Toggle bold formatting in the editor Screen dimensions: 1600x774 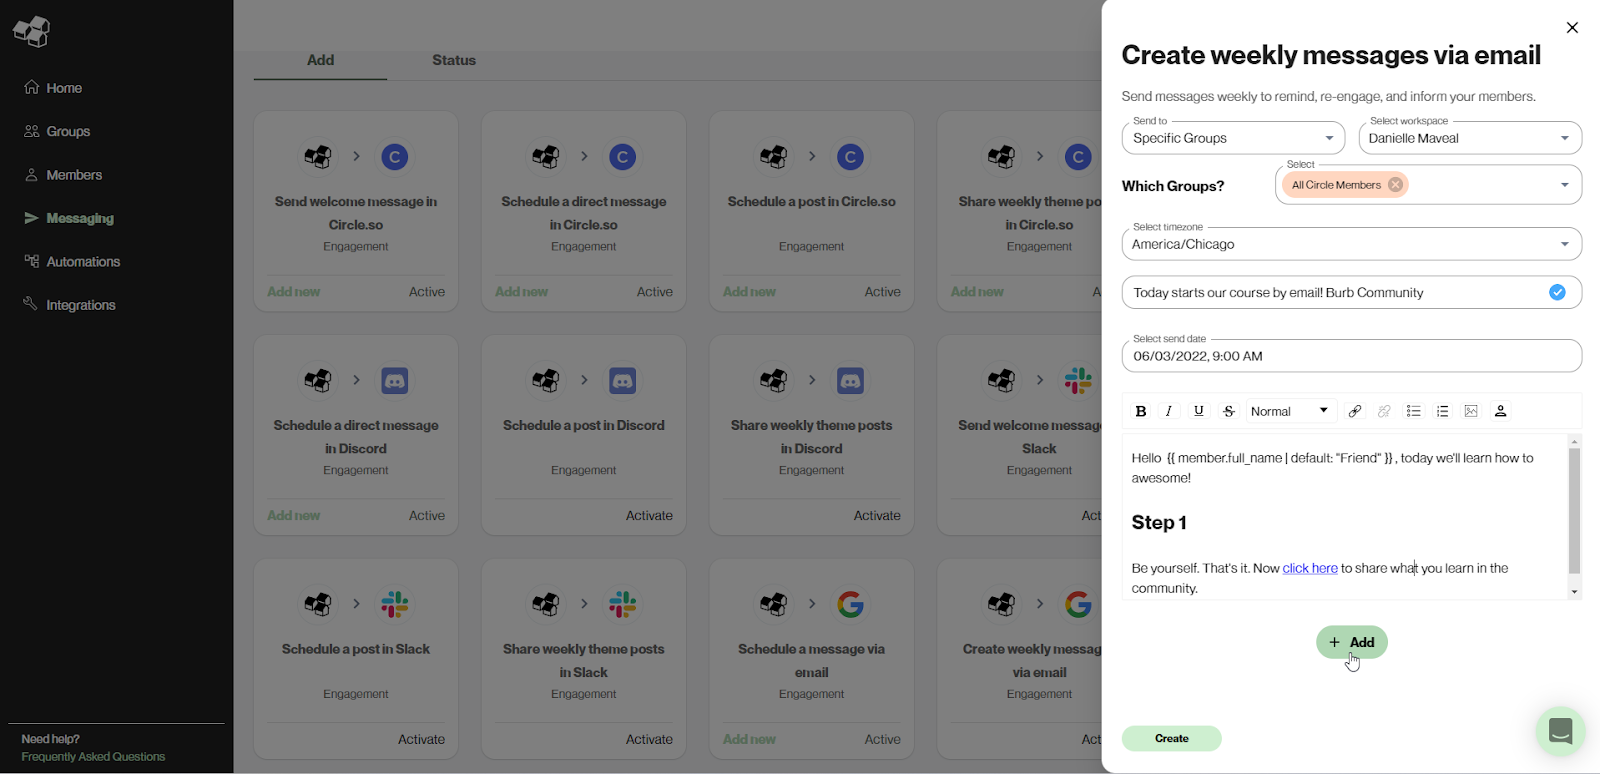[1140, 411]
